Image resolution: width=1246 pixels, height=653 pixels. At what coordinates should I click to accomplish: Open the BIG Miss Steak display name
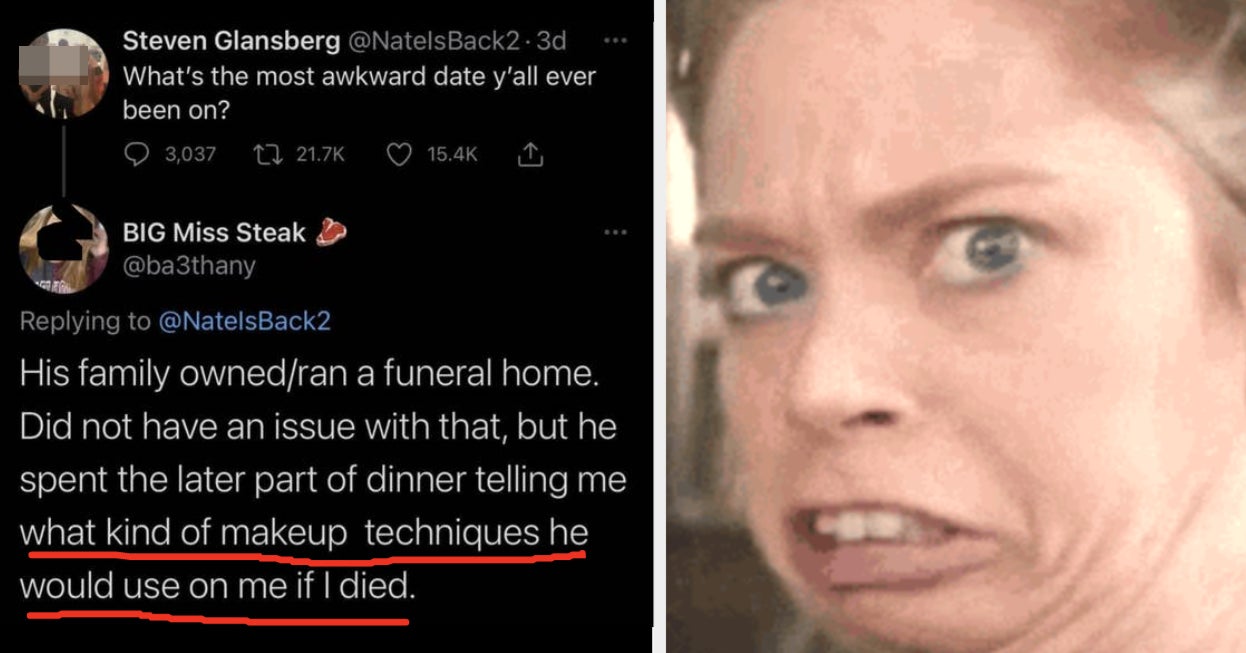tap(214, 233)
